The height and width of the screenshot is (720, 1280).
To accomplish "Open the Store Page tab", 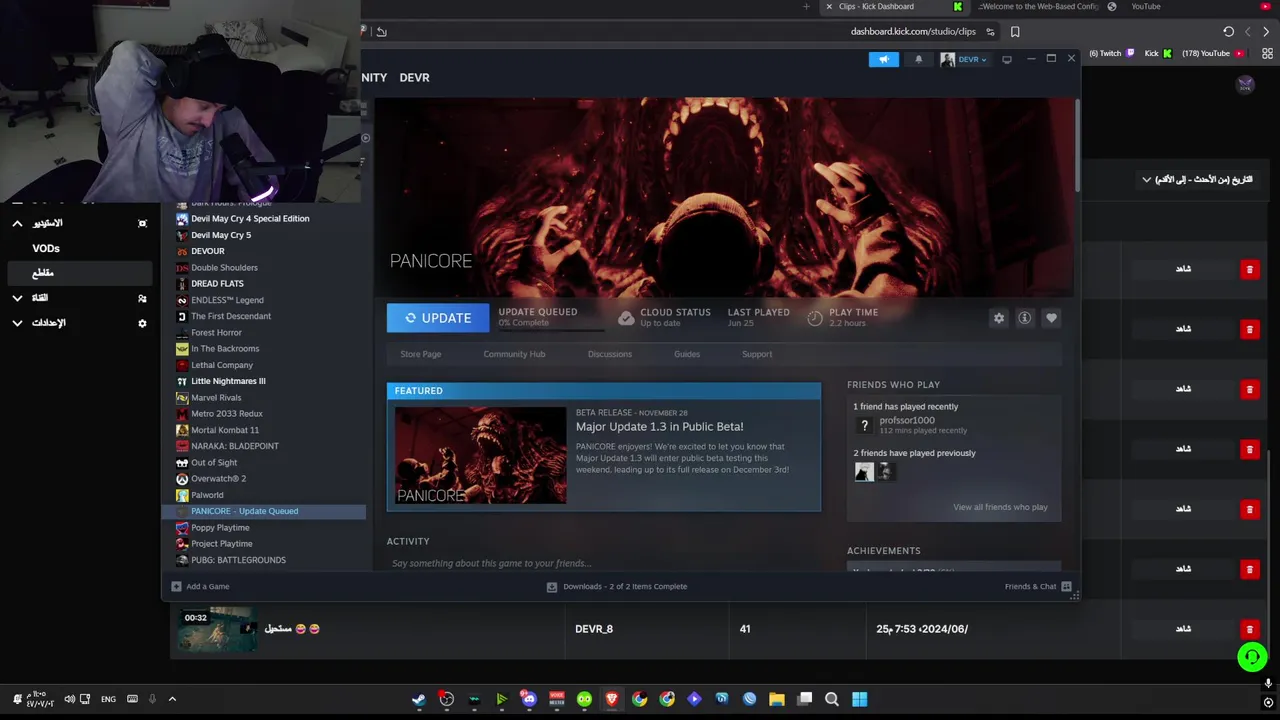I will [420, 354].
